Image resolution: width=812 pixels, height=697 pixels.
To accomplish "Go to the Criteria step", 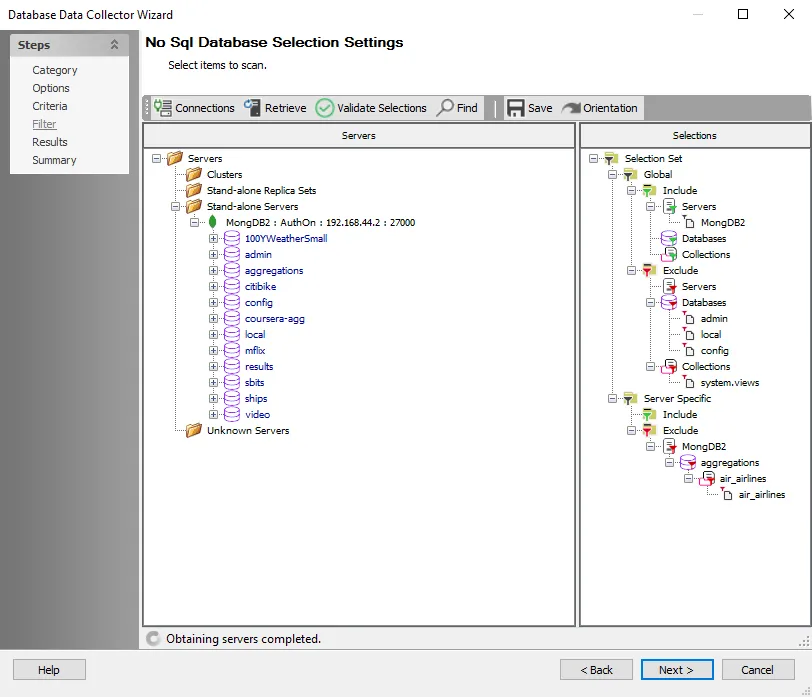I will [50, 106].
